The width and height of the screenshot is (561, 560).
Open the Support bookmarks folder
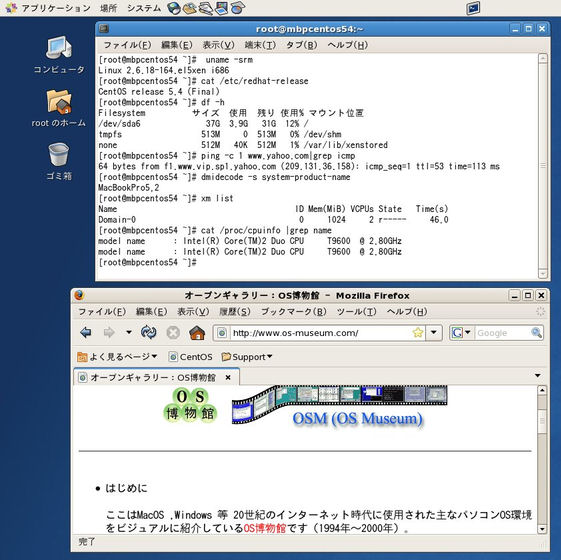247,357
